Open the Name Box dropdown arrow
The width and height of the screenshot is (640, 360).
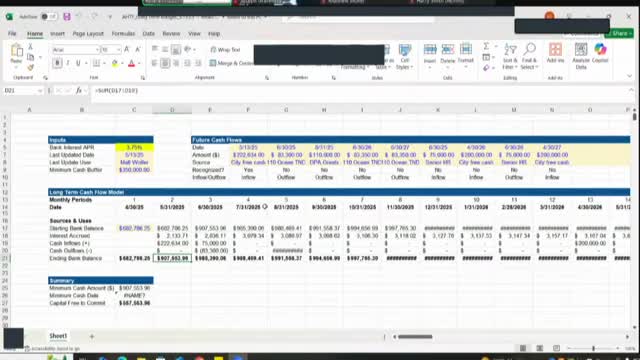[40, 91]
